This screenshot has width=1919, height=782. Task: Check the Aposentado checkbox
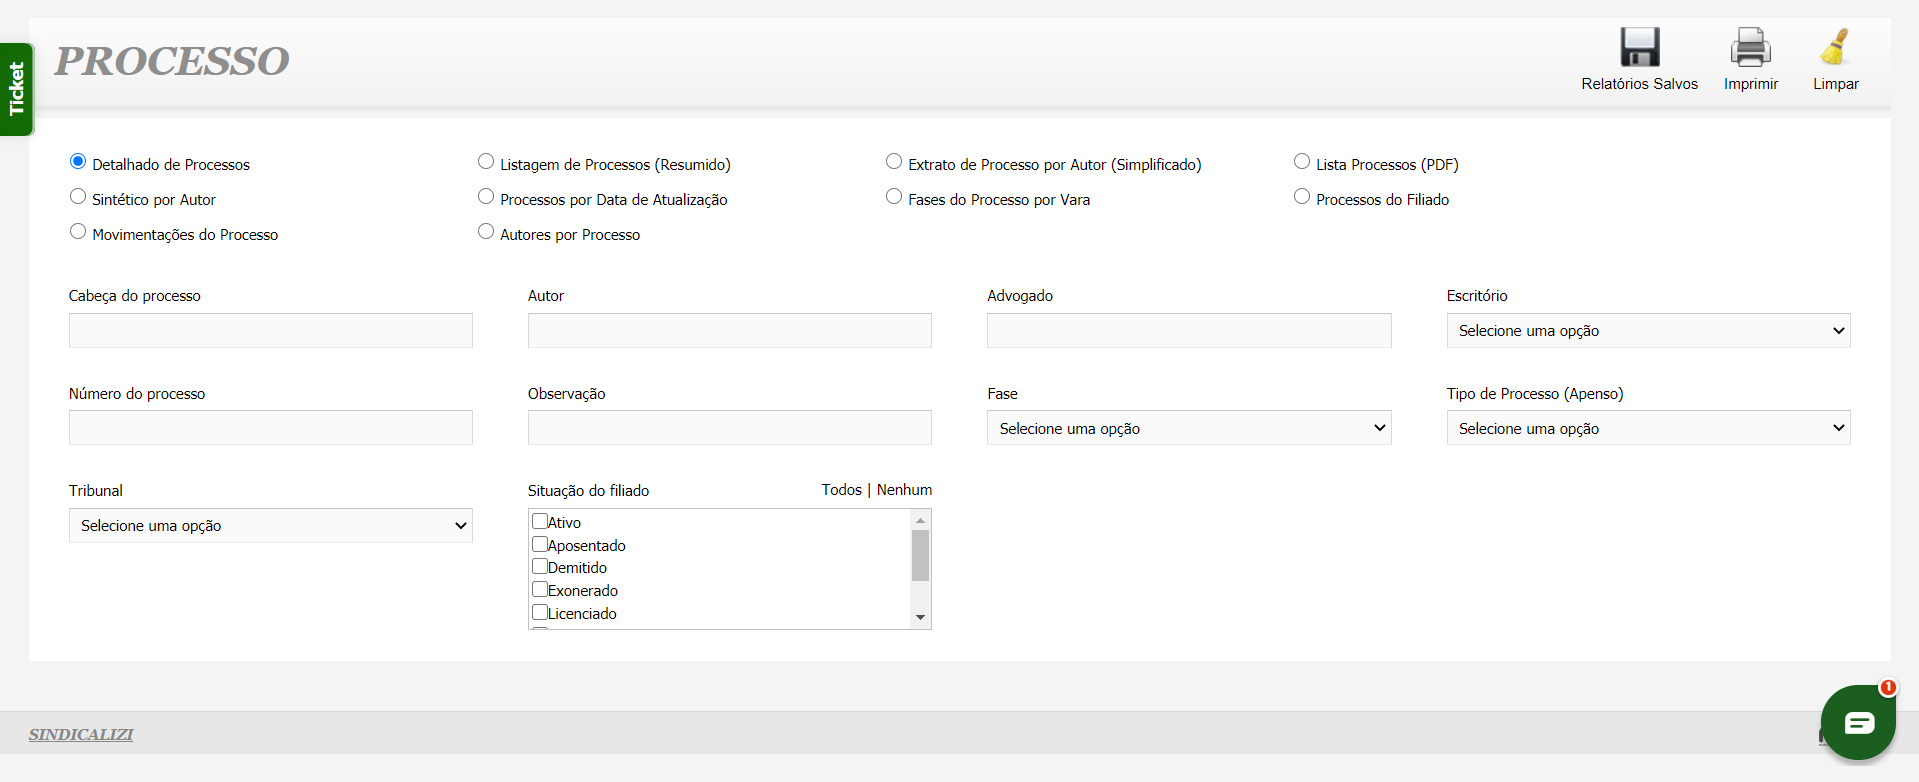point(540,544)
